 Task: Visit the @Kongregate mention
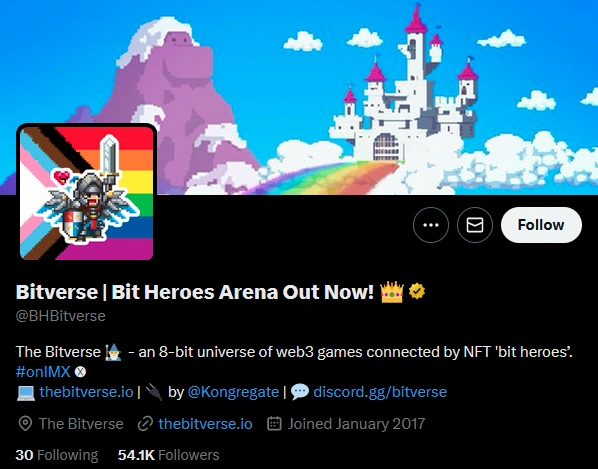click(x=233, y=392)
